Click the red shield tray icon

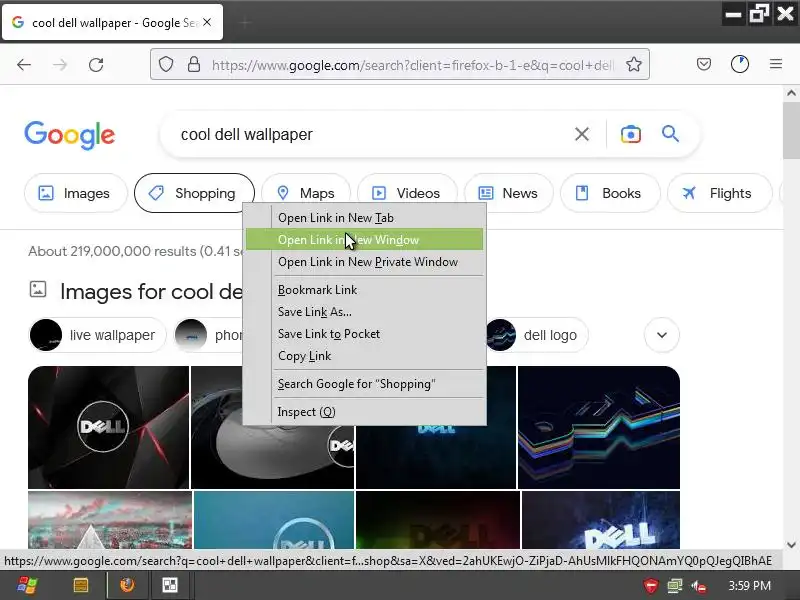tap(651, 586)
